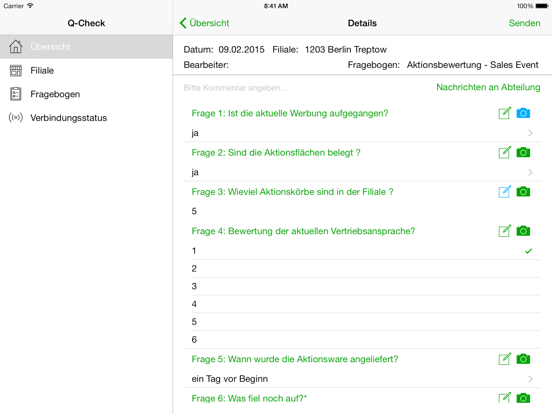552x414 pixels.
Task: Add a note to Frage 1
Action: point(504,113)
